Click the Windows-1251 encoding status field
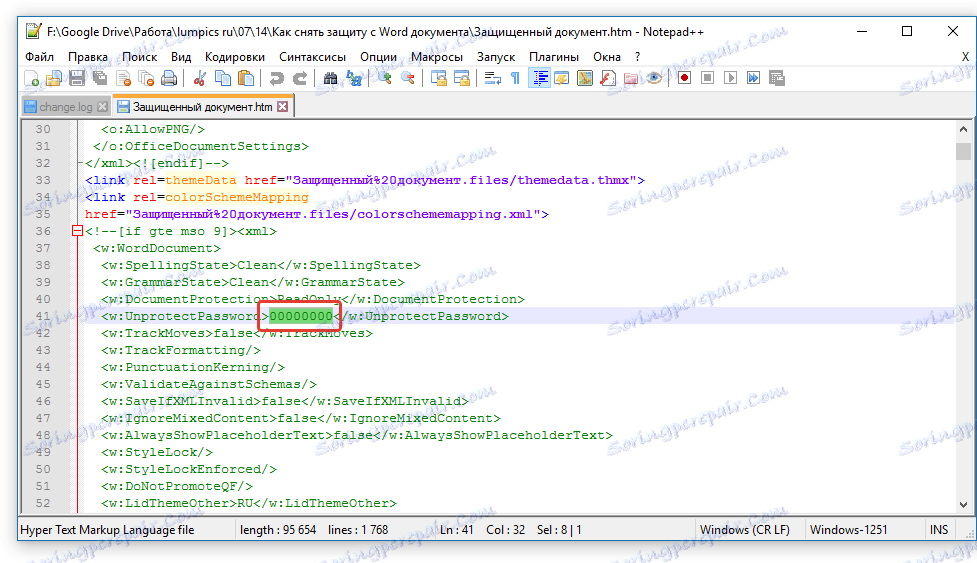This screenshot has width=977, height=563. point(849,530)
